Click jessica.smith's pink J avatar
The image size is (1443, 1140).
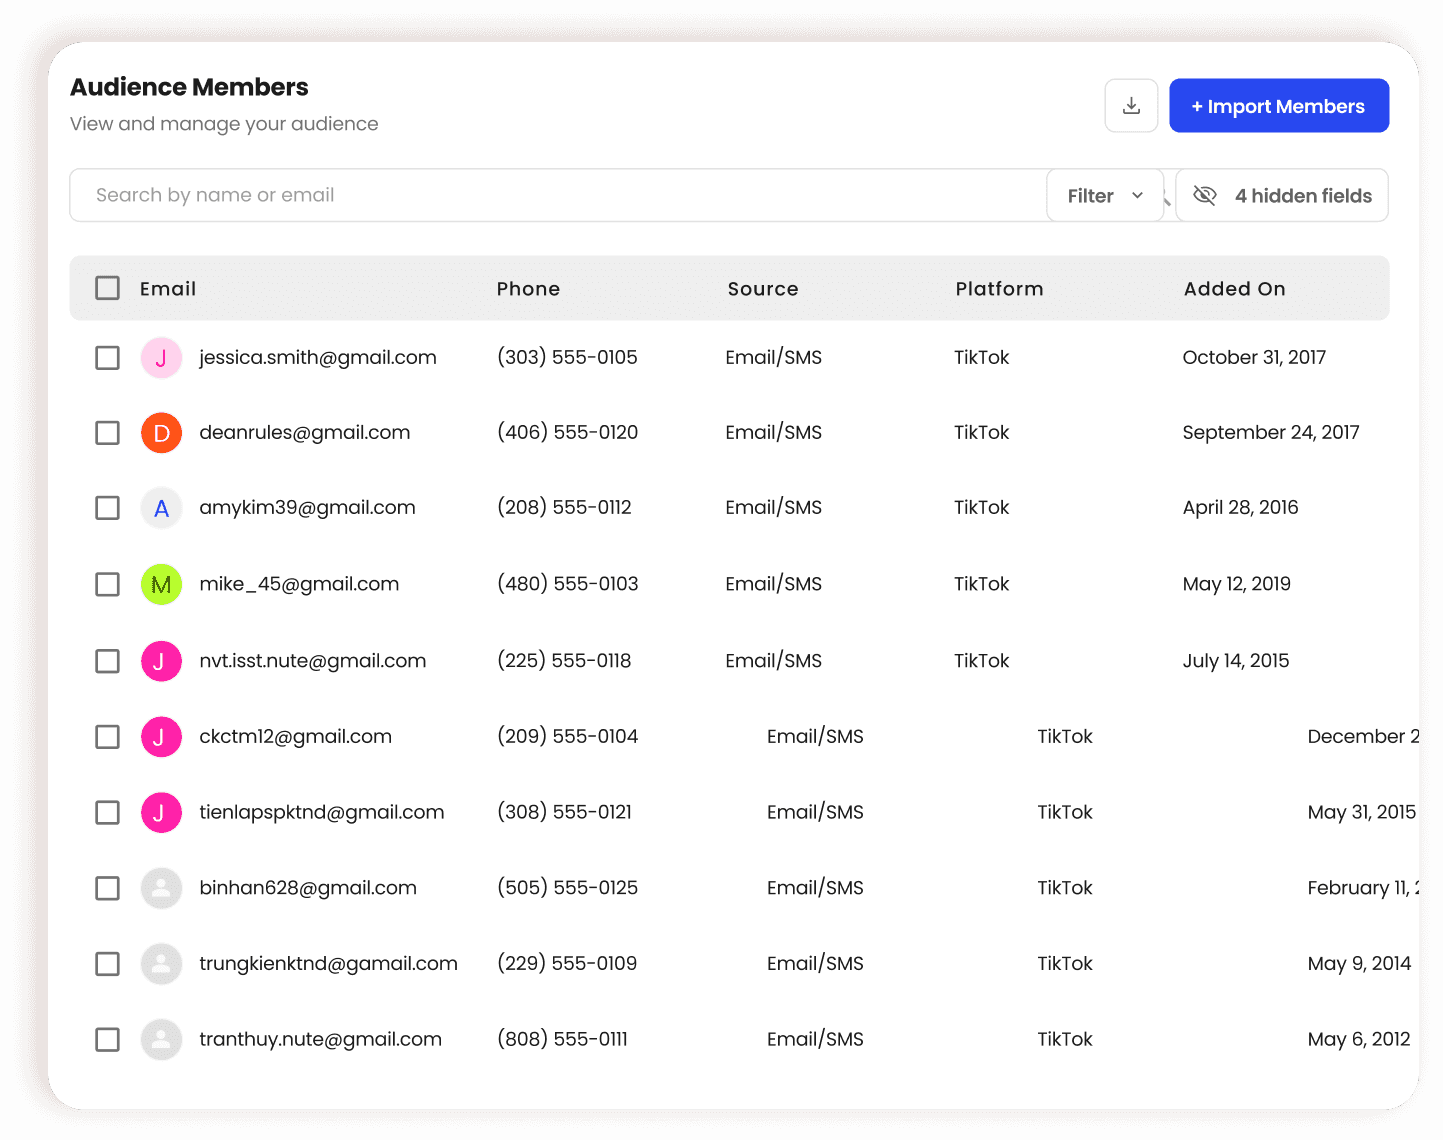(x=161, y=358)
